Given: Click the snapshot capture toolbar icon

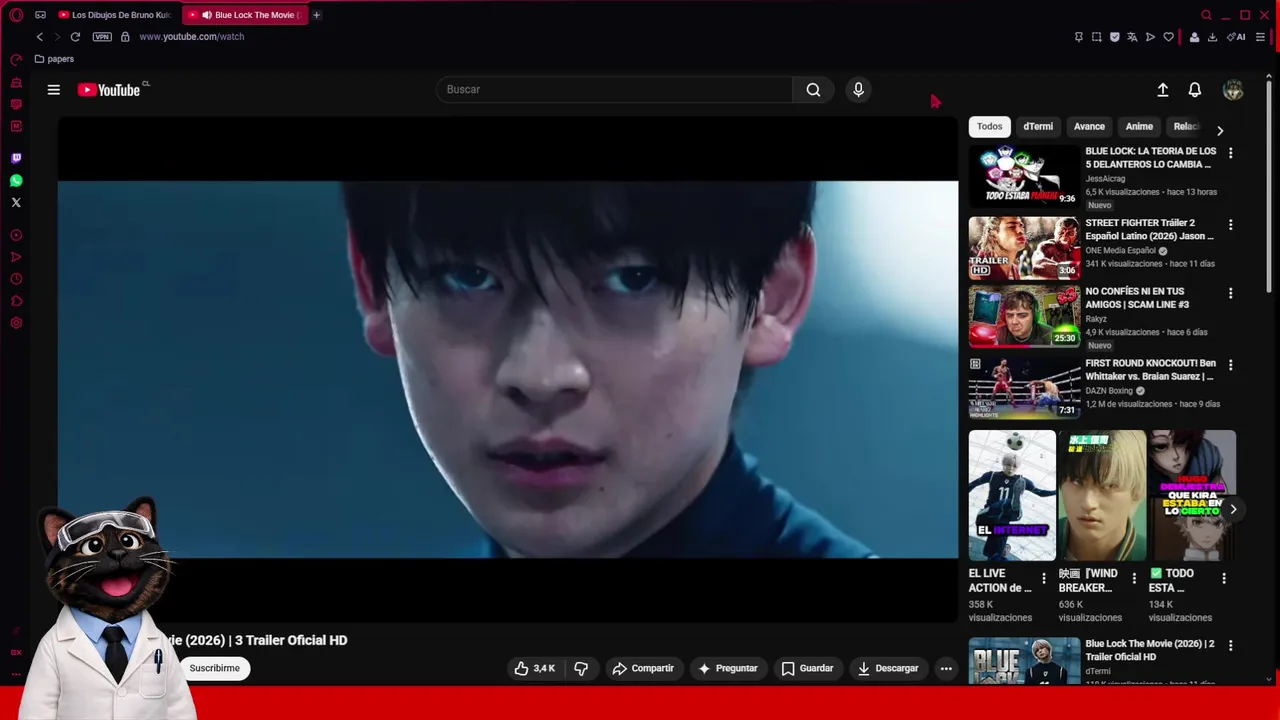Looking at the screenshot, I should pos(1096,37).
